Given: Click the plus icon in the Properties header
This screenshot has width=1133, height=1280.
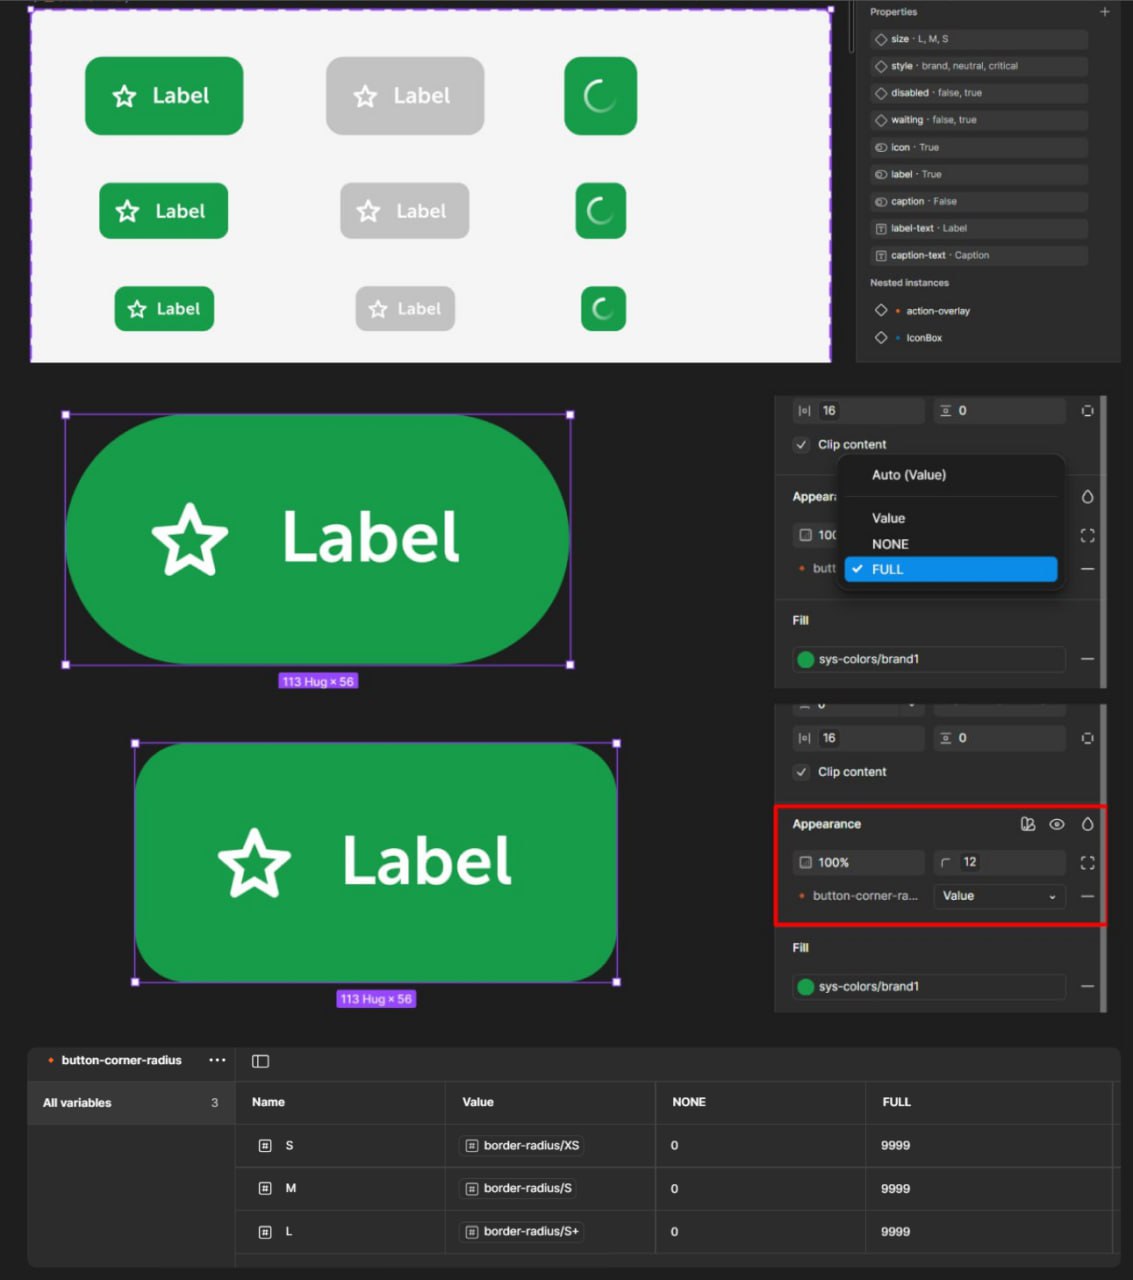Looking at the screenshot, I should pyautogui.click(x=1104, y=12).
